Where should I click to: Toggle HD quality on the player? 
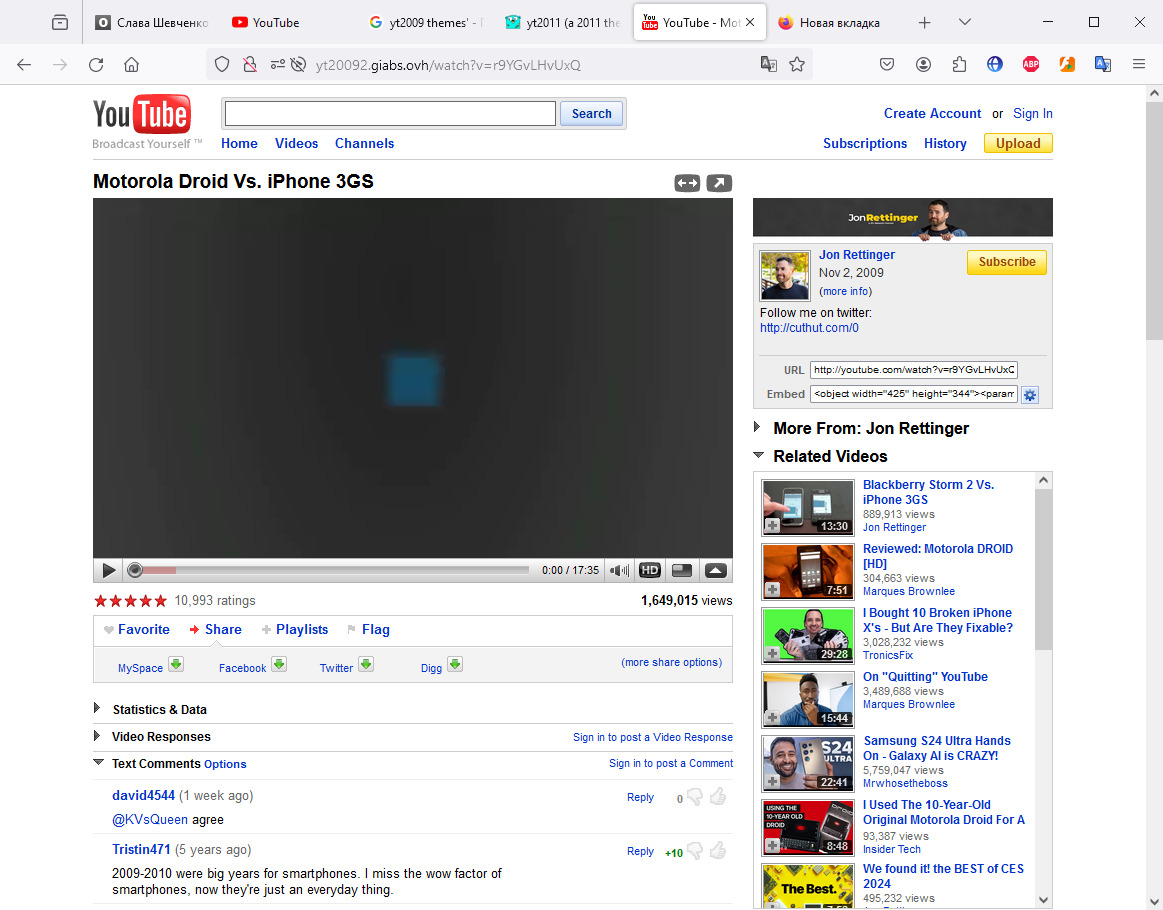tap(650, 571)
